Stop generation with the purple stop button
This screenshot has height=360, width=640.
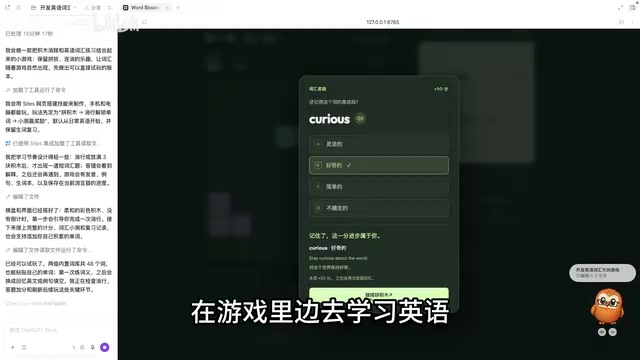104,347
